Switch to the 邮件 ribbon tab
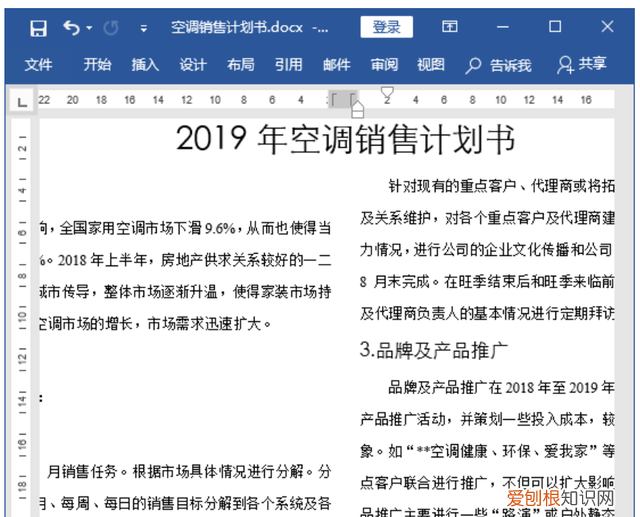 (x=336, y=64)
